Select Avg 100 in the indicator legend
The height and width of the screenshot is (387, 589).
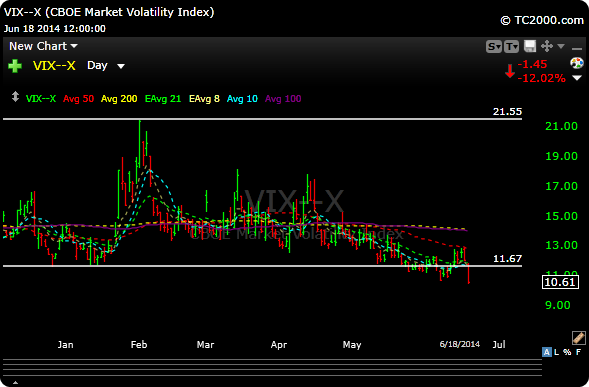pos(283,99)
